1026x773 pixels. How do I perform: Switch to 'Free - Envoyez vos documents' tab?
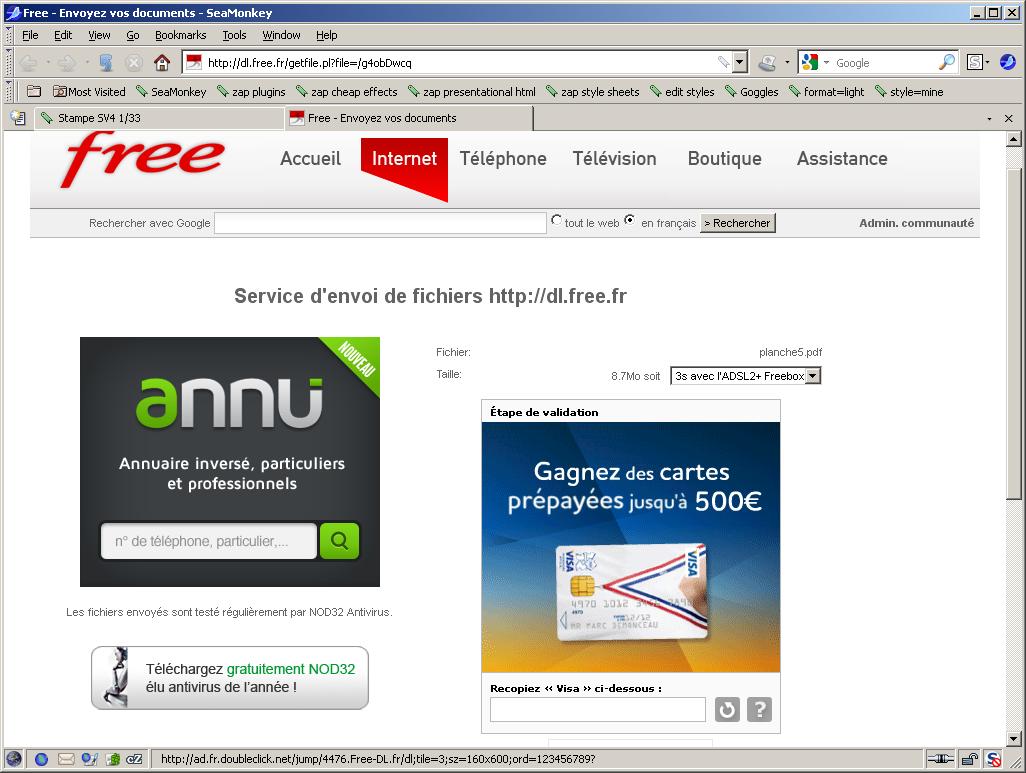409,118
